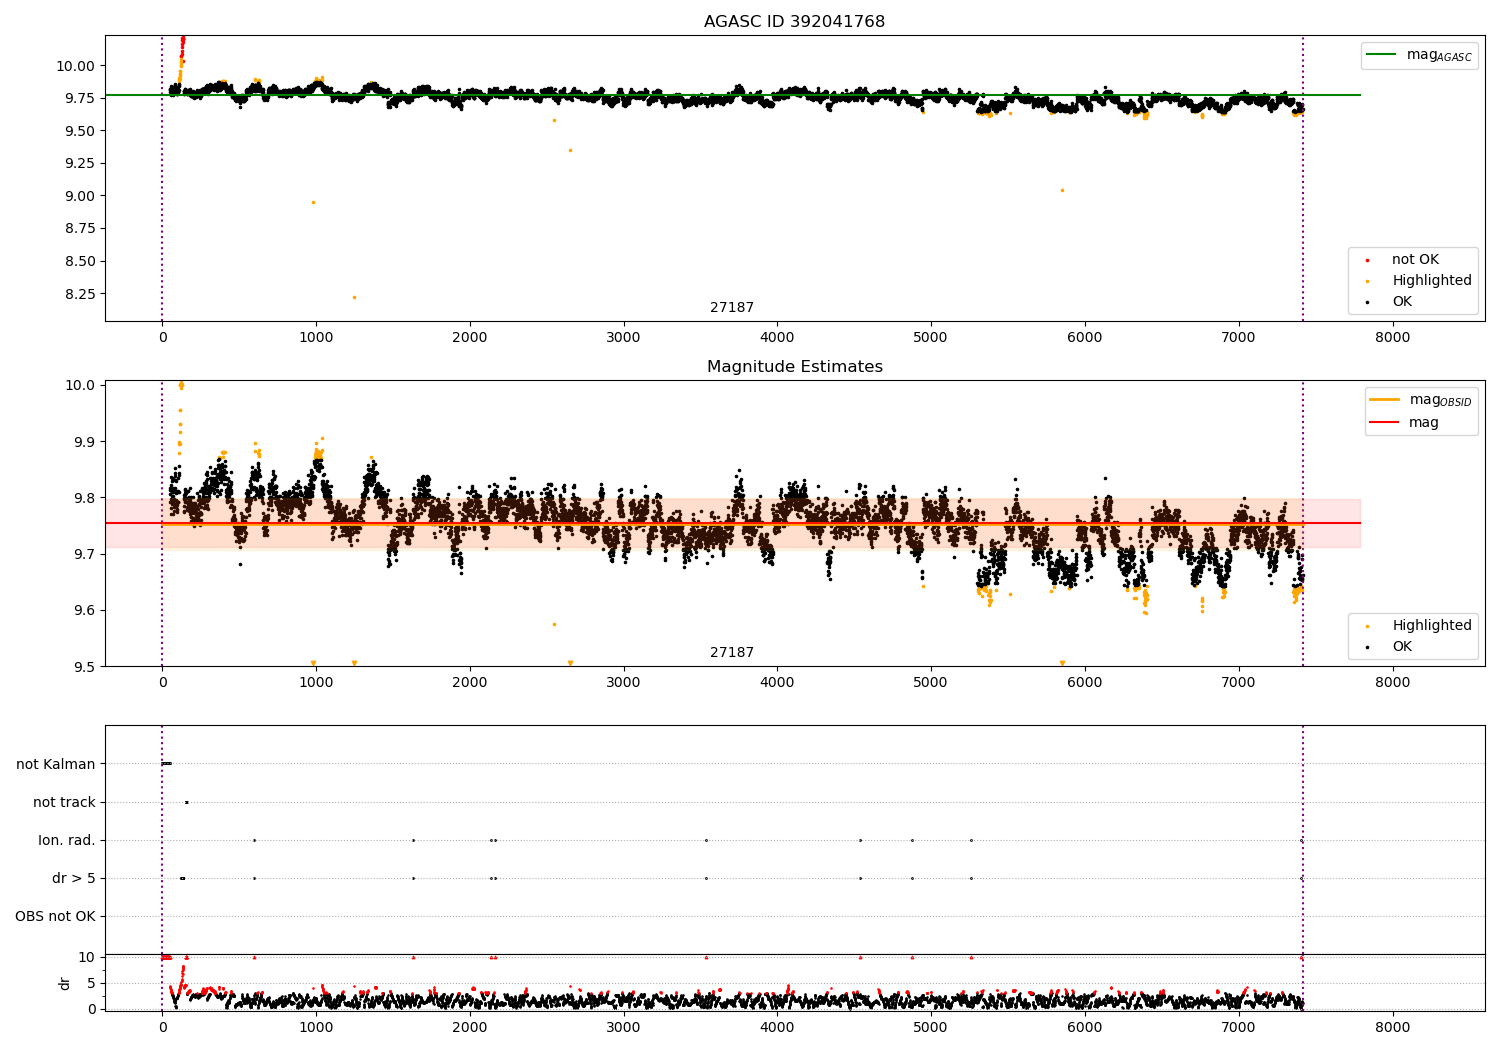Click the 'Highlighted' legend label in the middle plot
The image size is (1500, 1050).
pos(1432,625)
